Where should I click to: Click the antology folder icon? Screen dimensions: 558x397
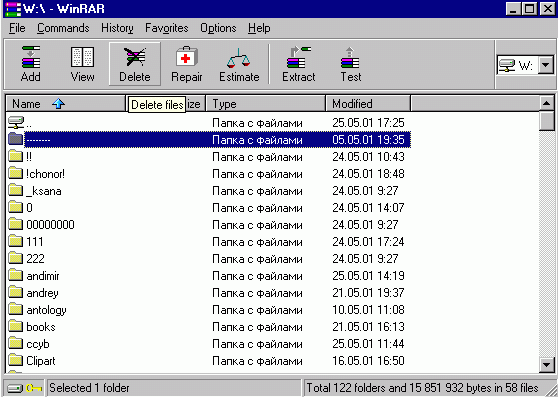point(15,309)
